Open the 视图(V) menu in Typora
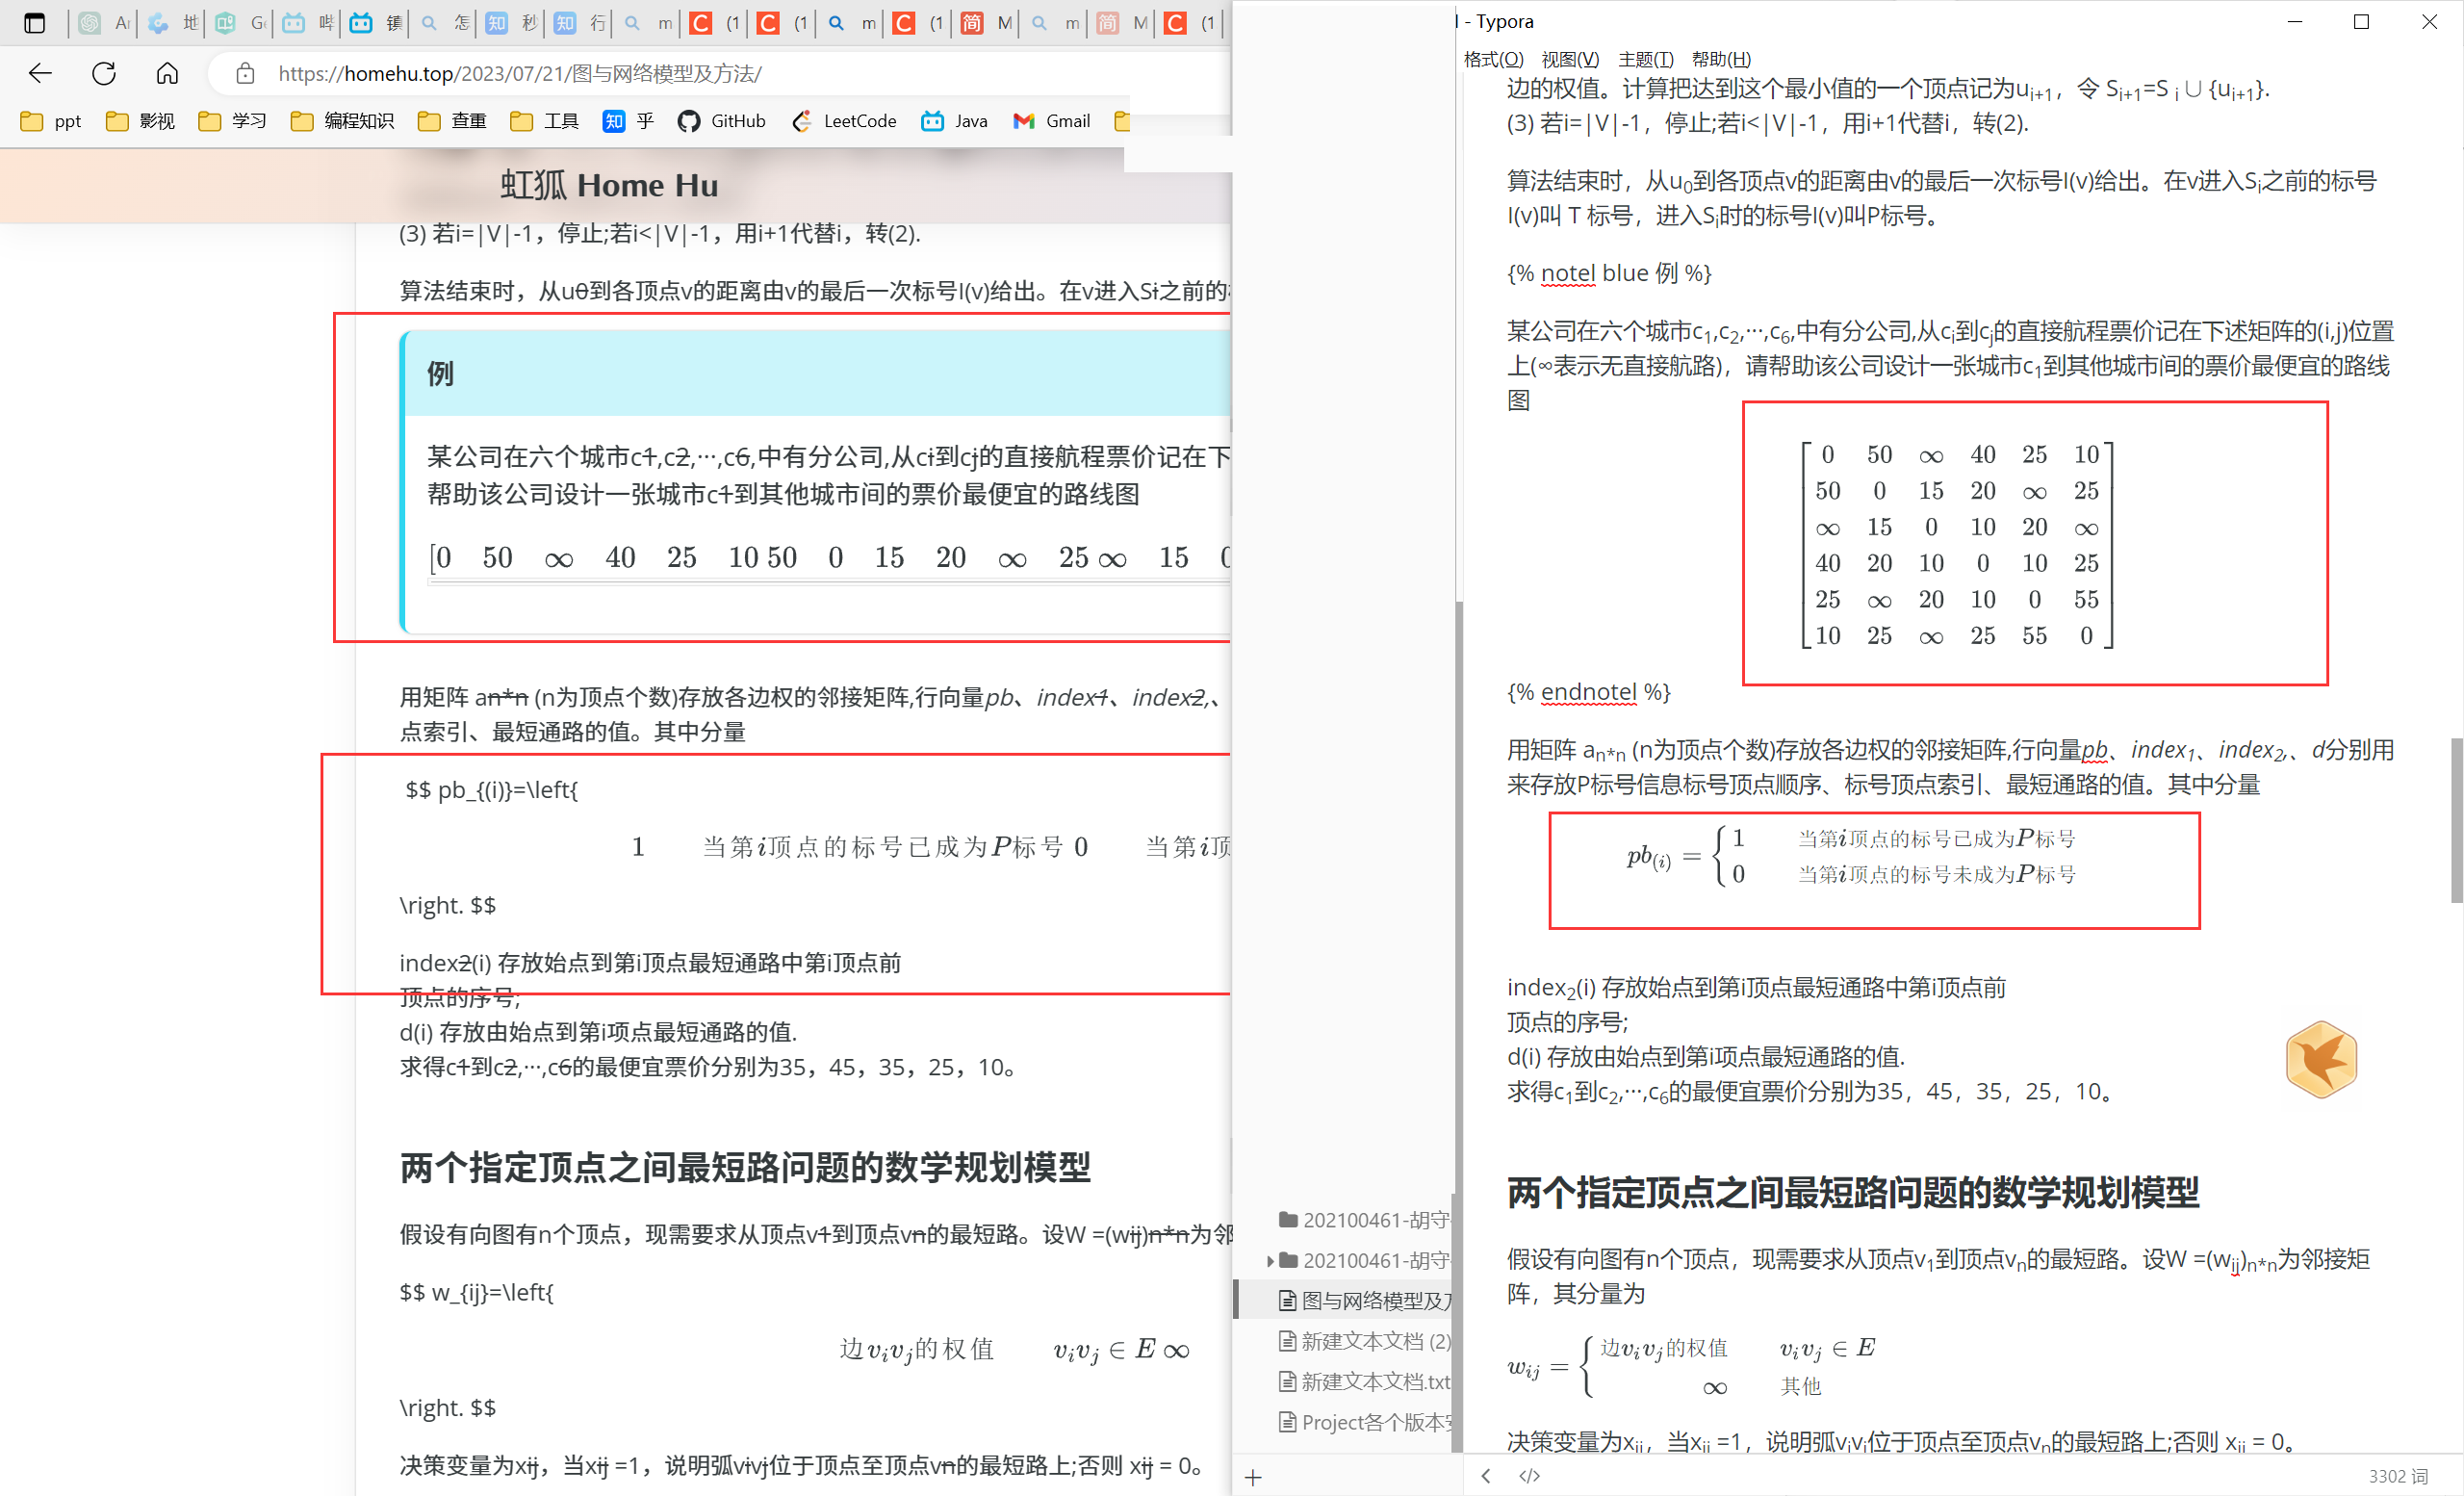Image resolution: width=2464 pixels, height=1496 pixels. (1570, 59)
